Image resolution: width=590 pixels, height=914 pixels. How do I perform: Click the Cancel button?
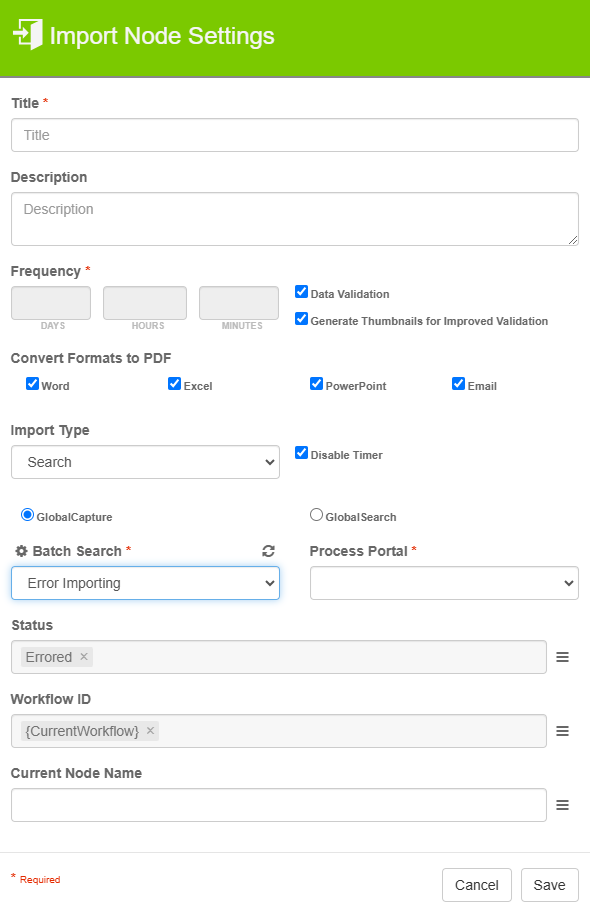coord(476,885)
